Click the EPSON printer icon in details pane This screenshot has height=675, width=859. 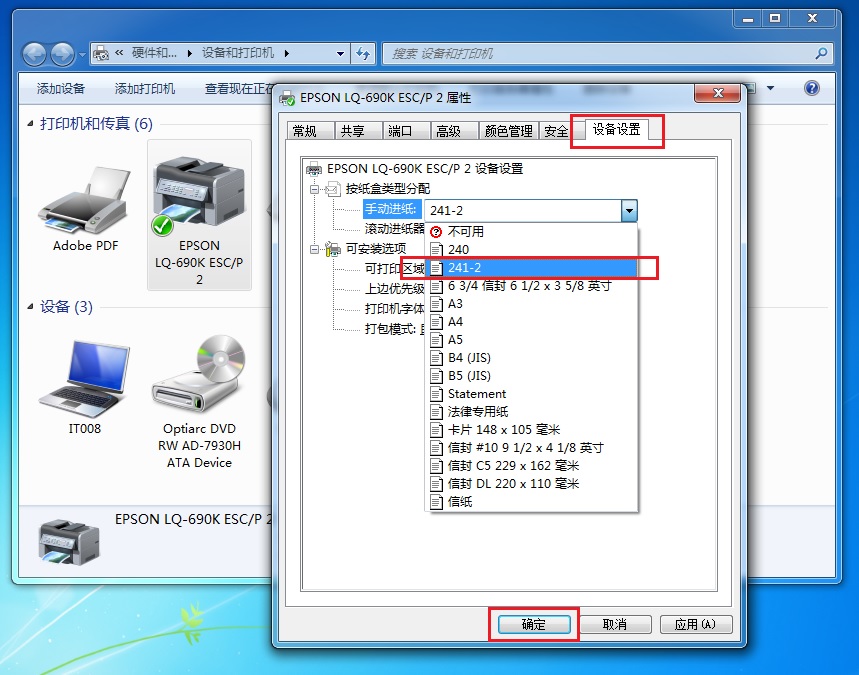click(69, 542)
